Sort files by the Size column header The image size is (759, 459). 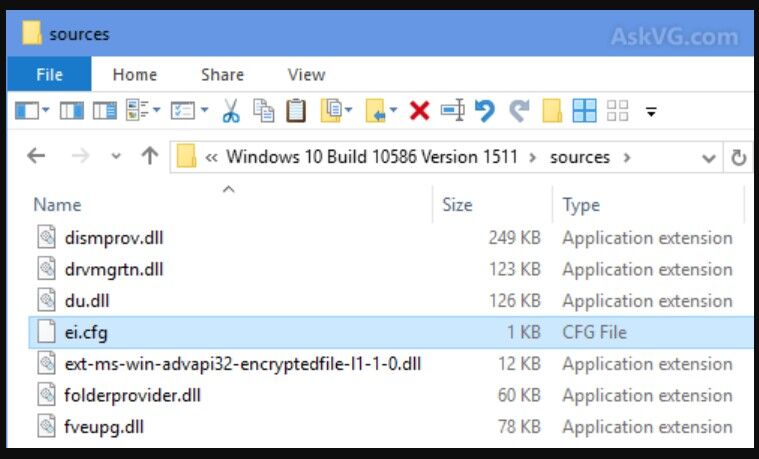point(457,205)
